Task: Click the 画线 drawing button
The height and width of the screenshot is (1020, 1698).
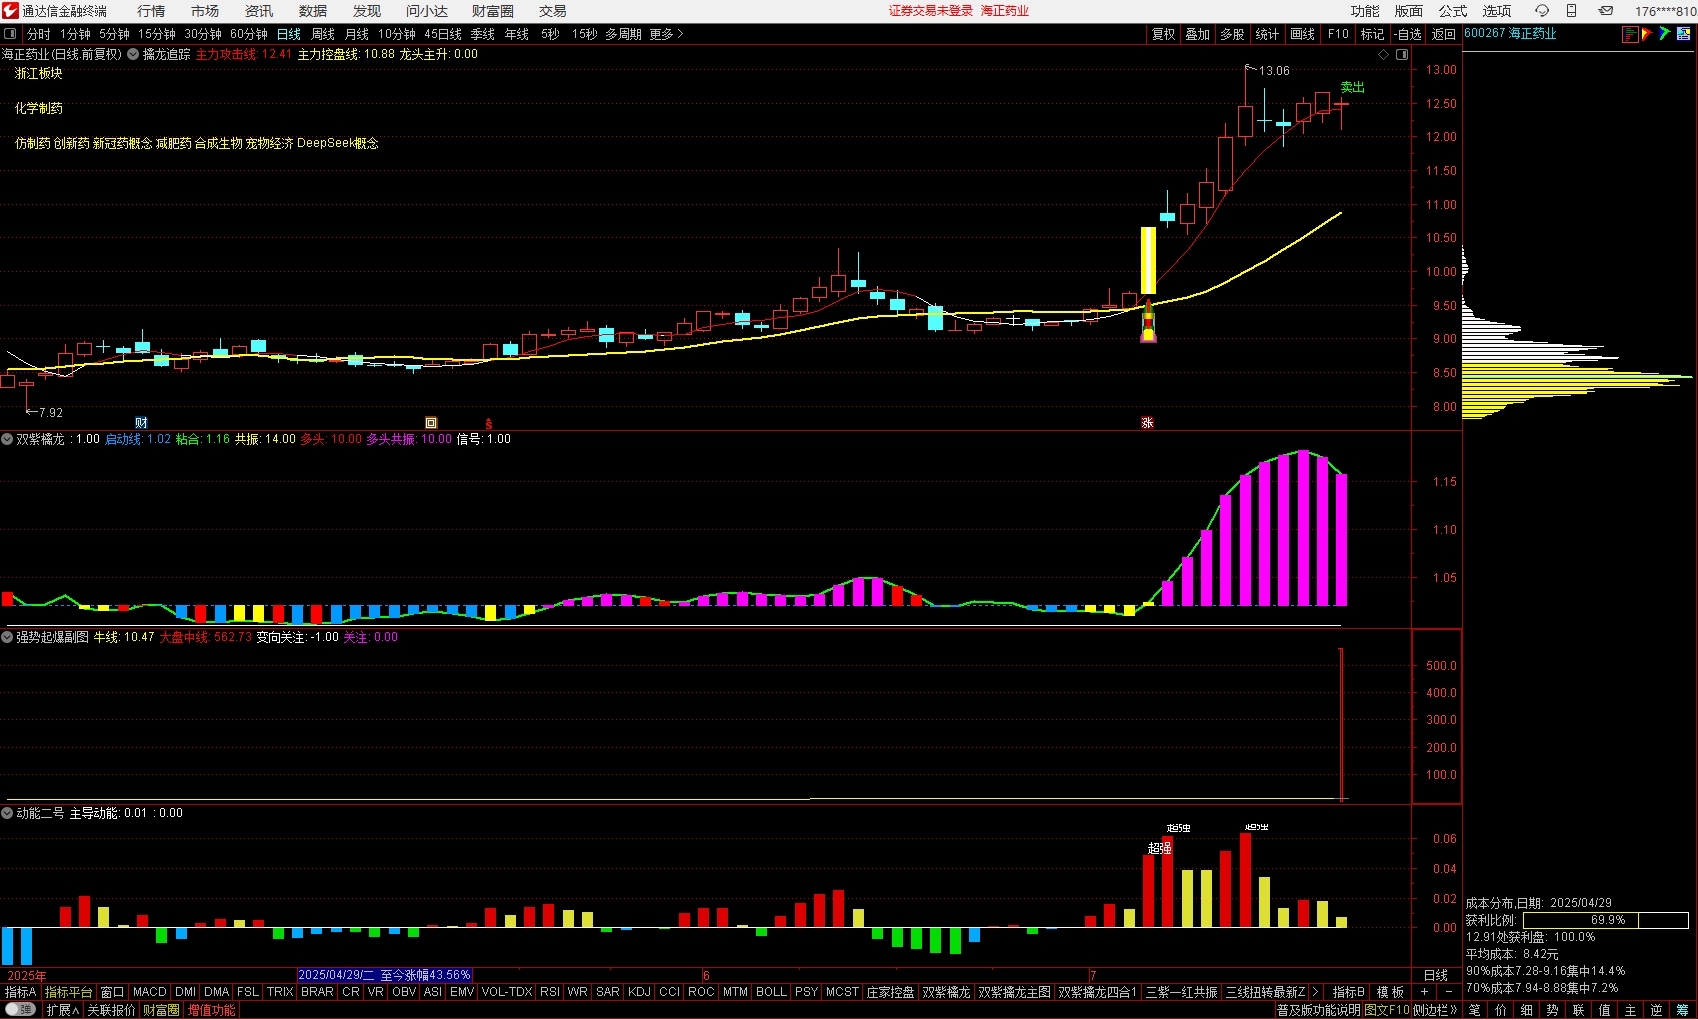Action: (1303, 34)
